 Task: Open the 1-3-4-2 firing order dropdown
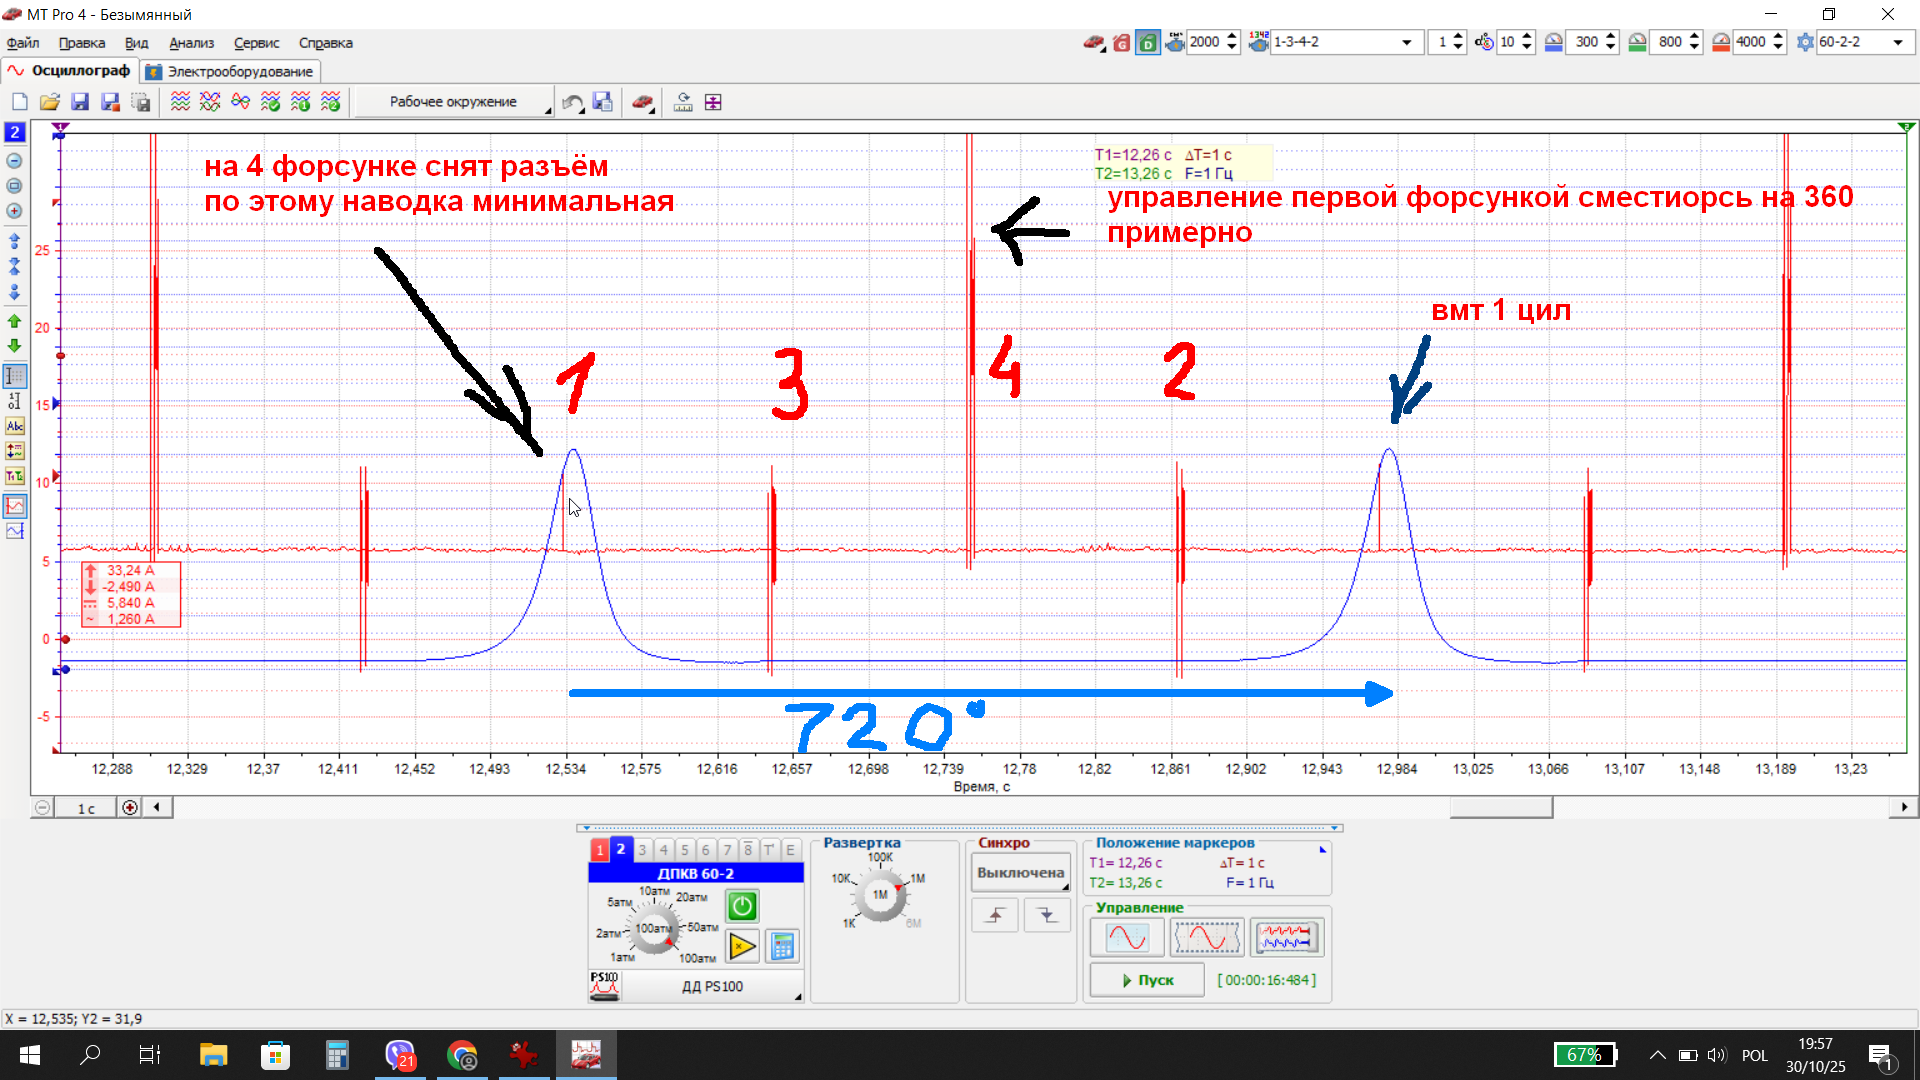[1407, 42]
